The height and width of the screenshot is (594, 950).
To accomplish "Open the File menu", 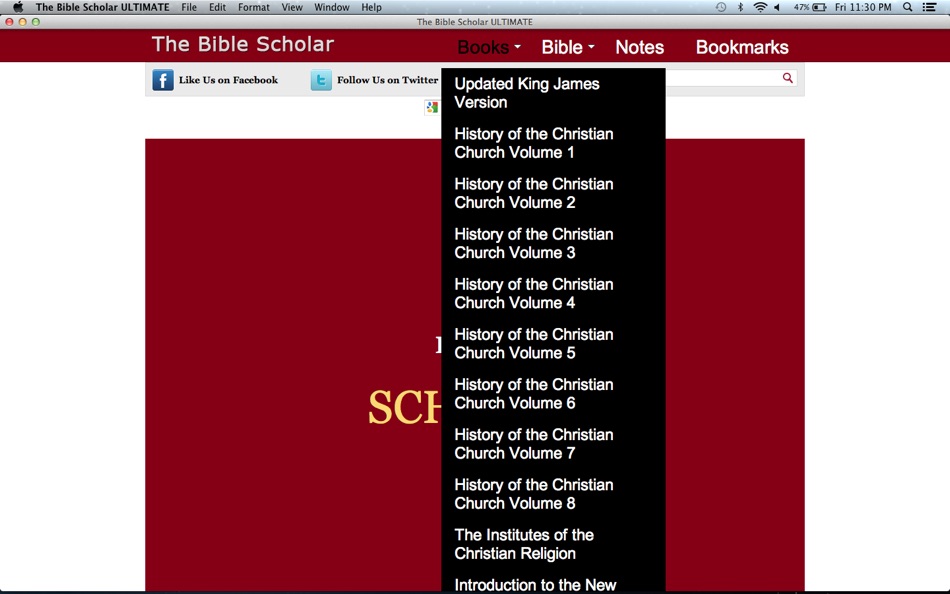I will point(189,7).
